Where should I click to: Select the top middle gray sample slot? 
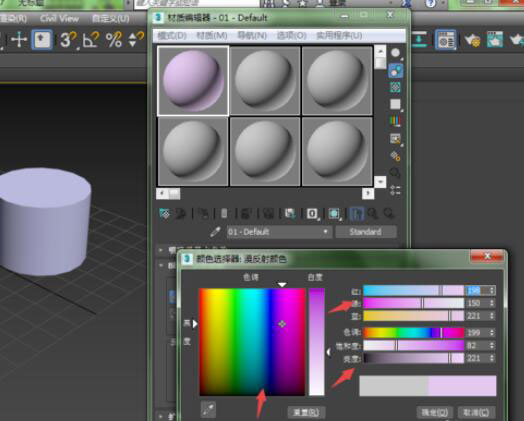(265, 81)
